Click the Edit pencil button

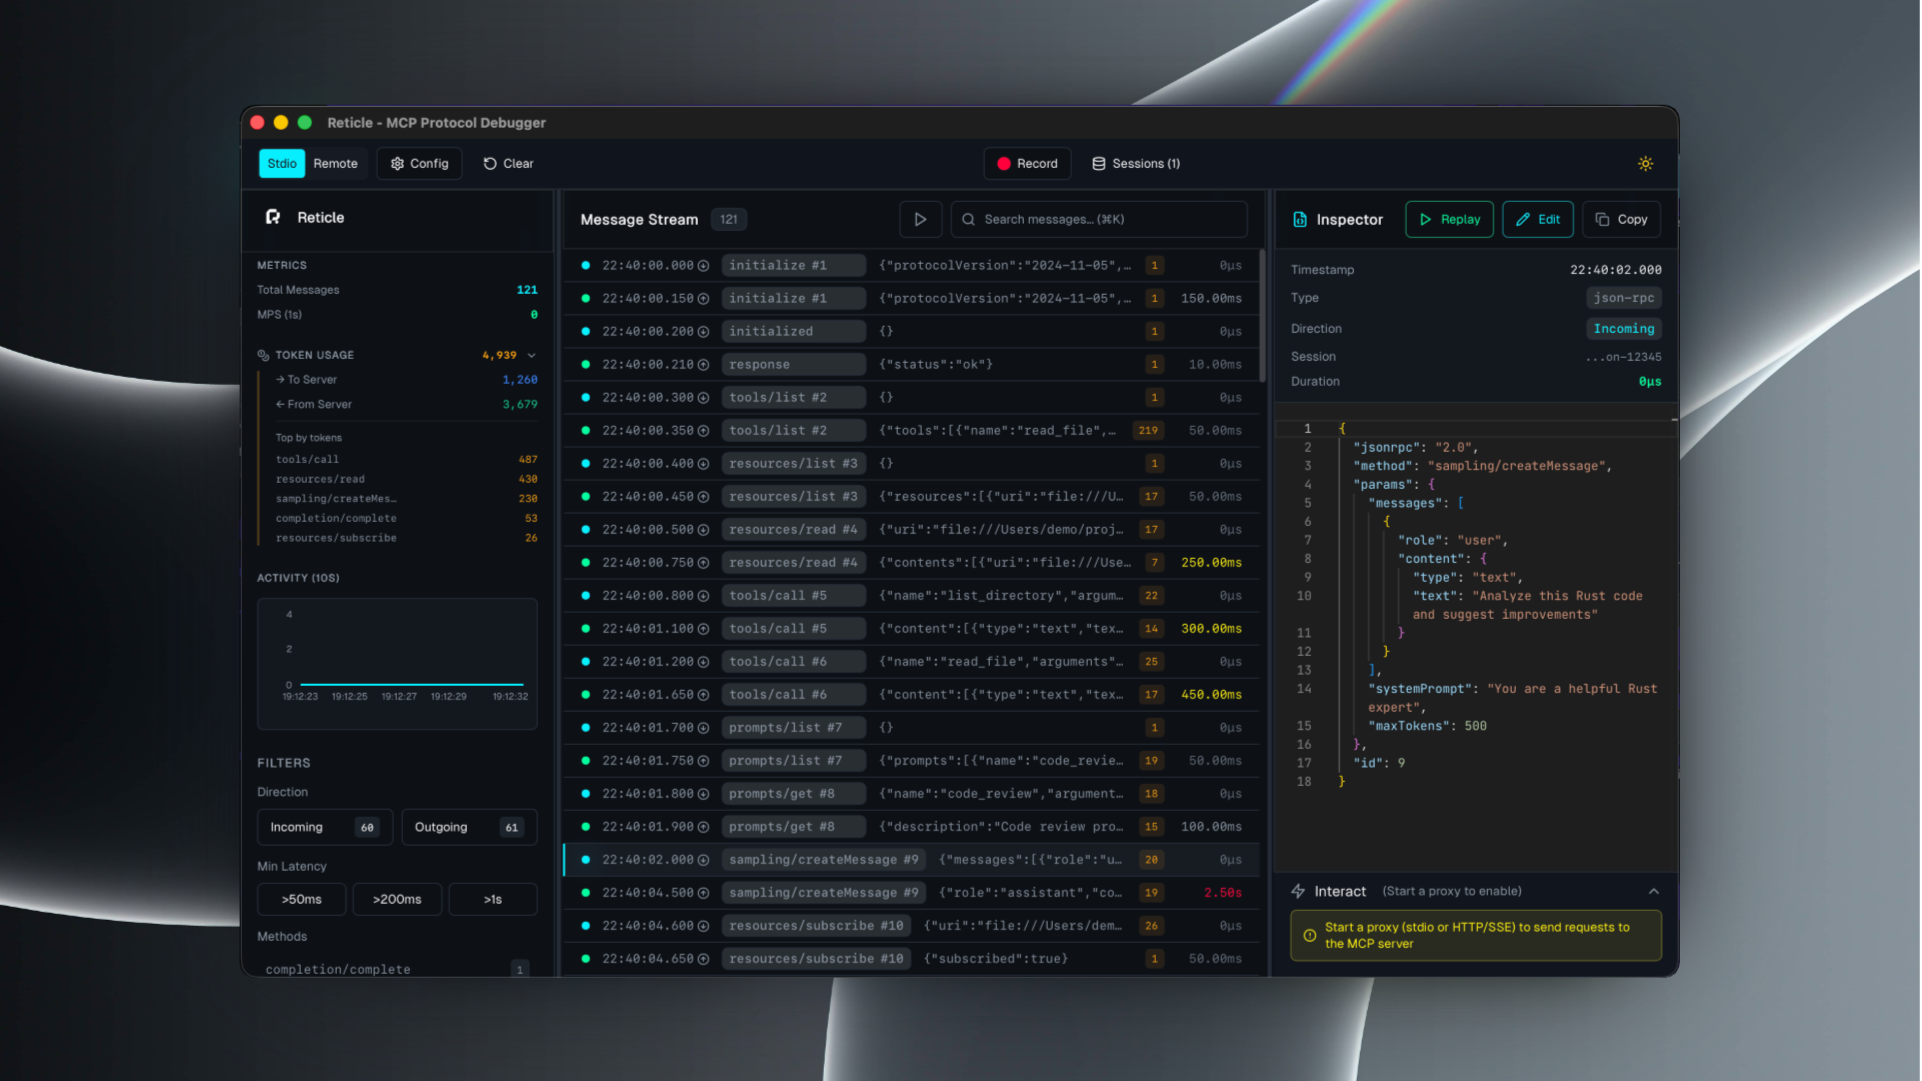1537,219
